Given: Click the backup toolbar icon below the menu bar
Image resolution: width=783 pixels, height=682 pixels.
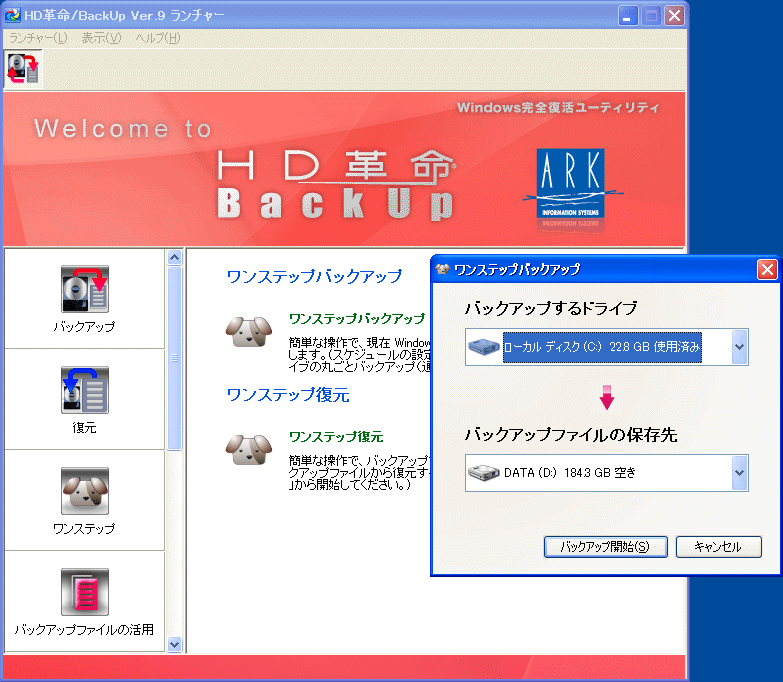Looking at the screenshot, I should coord(23,68).
